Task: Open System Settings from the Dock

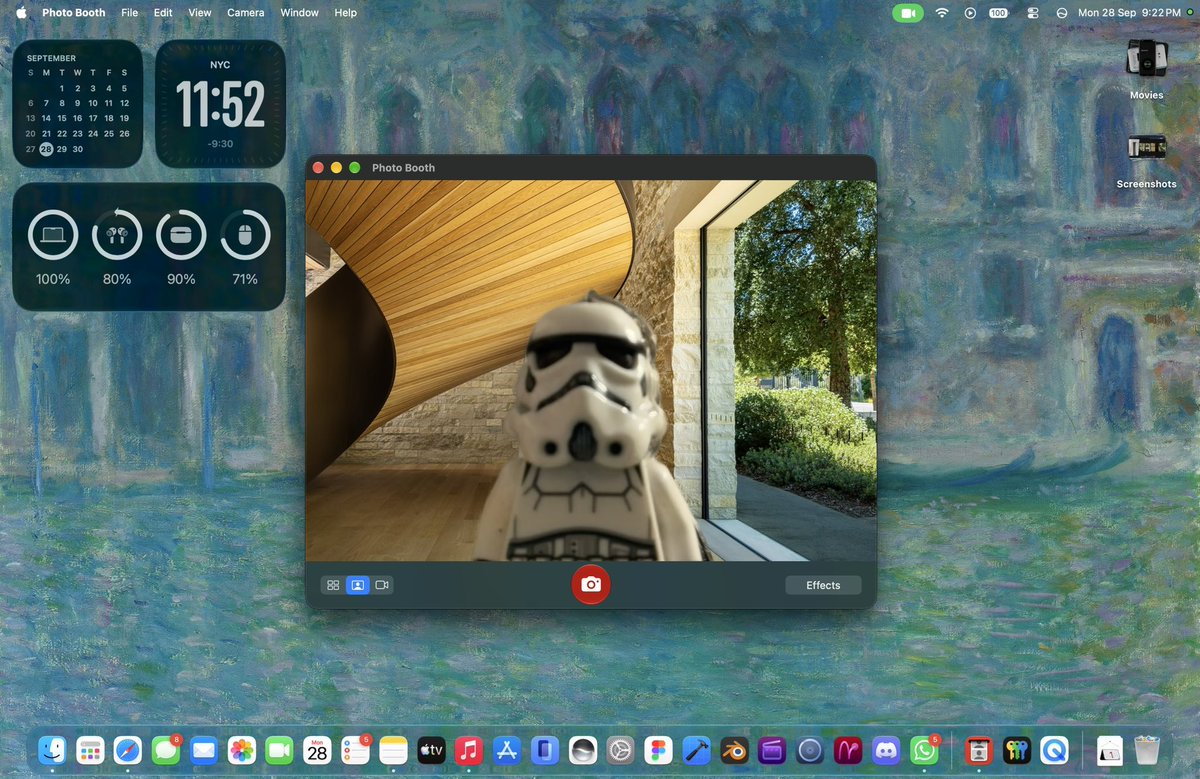Action: tap(620, 750)
